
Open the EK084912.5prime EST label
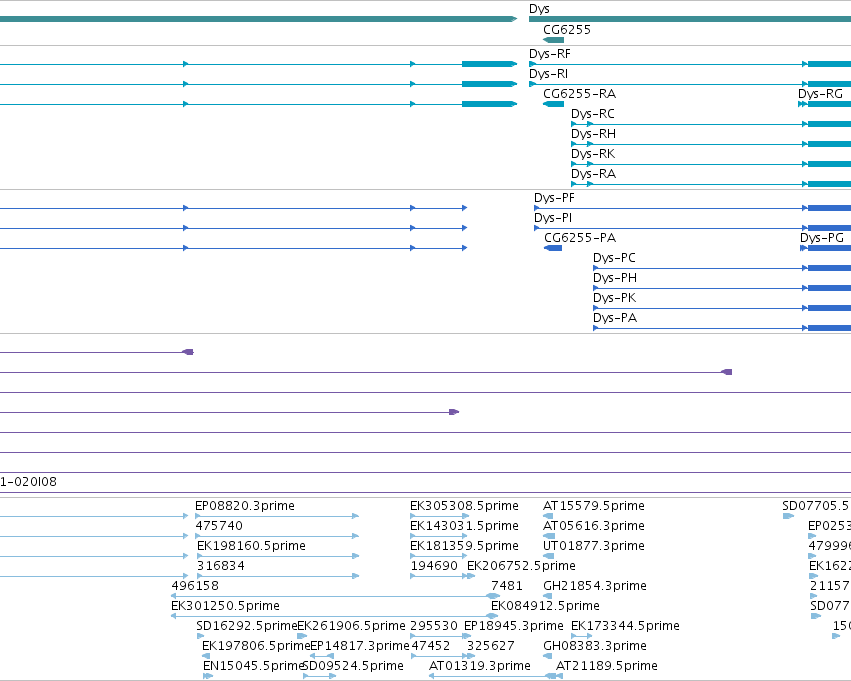point(545,606)
